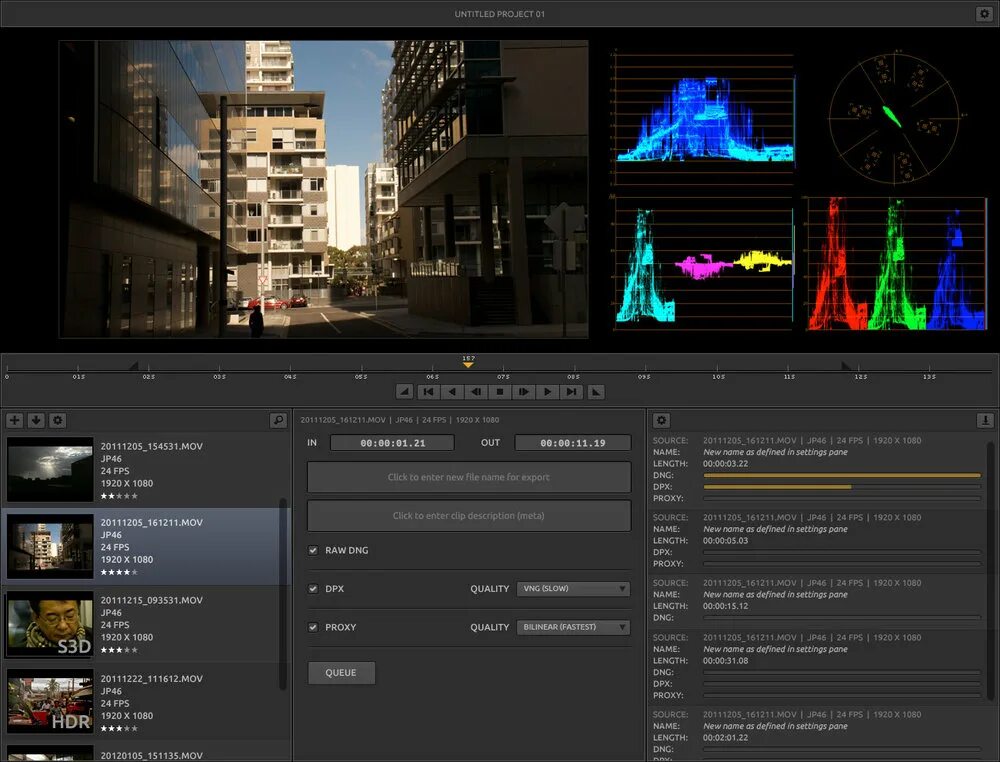Image resolution: width=1000 pixels, height=762 pixels.
Task: Jump to the clip start
Action: [429, 392]
